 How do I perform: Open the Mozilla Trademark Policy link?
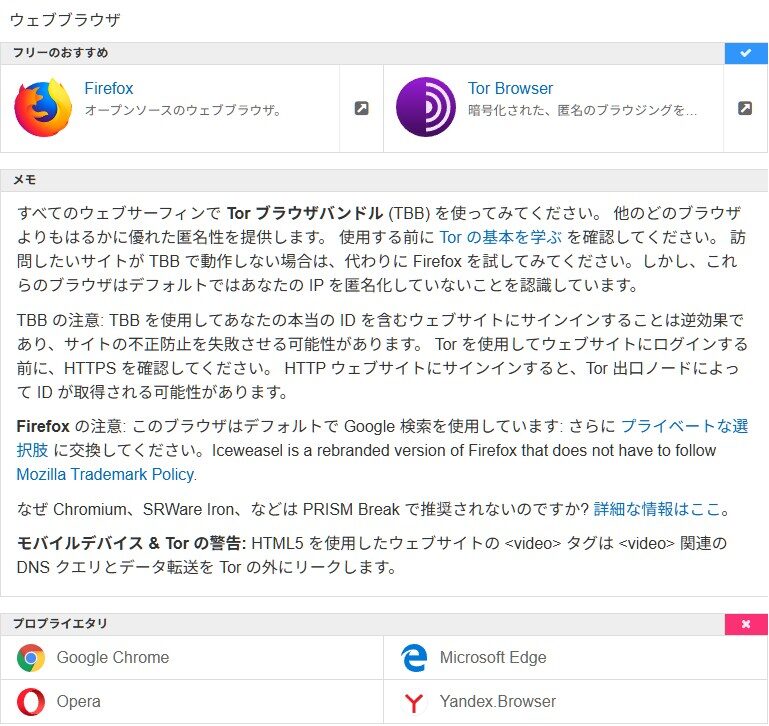[x=106, y=474]
